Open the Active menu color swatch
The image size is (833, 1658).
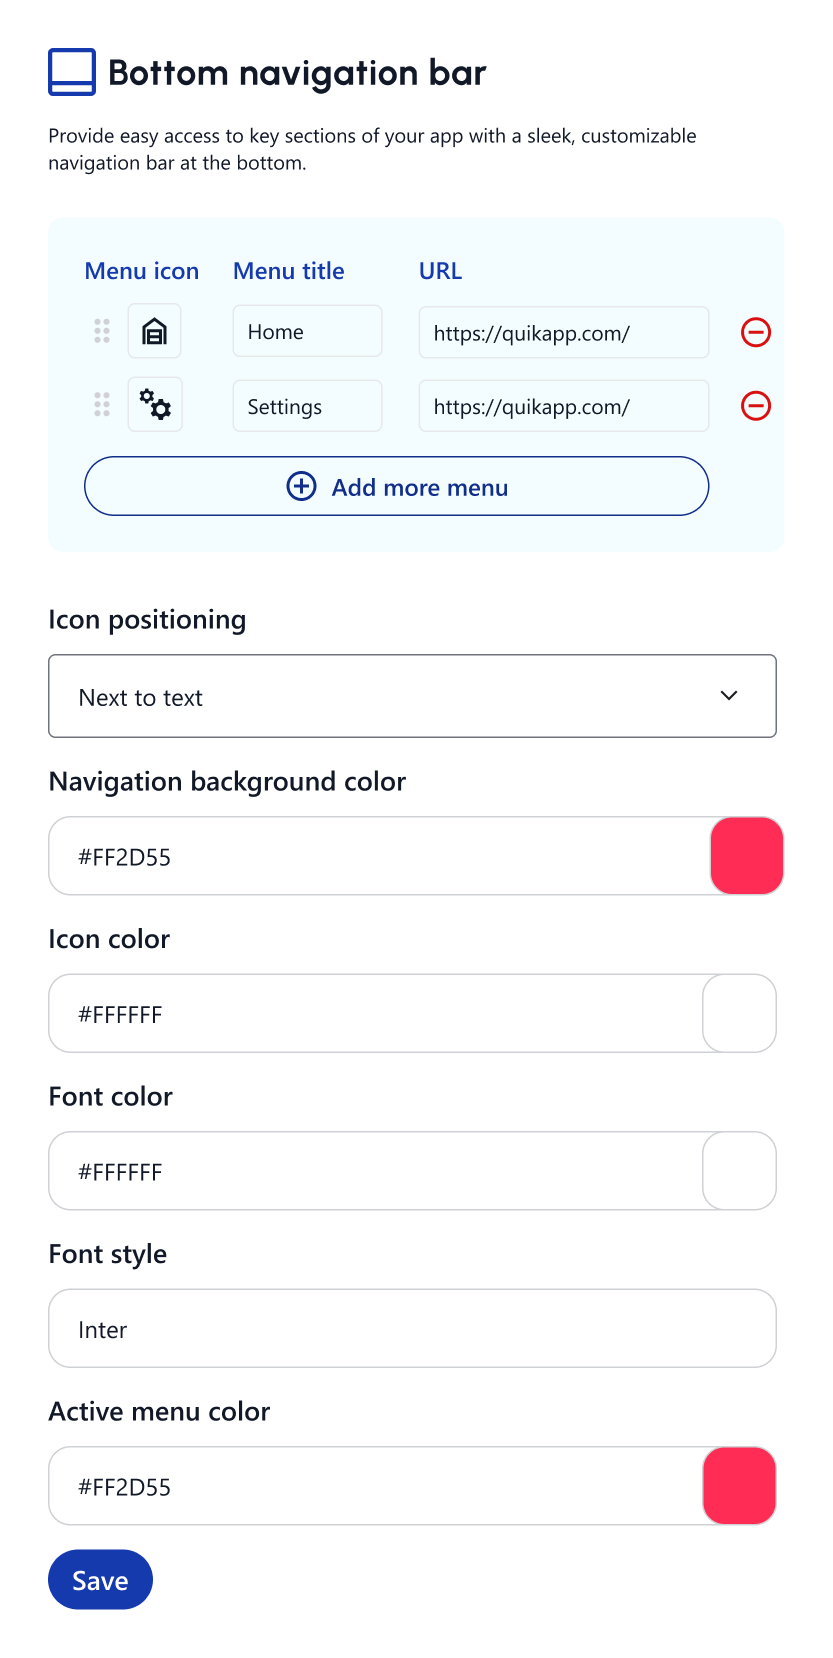tap(740, 1486)
